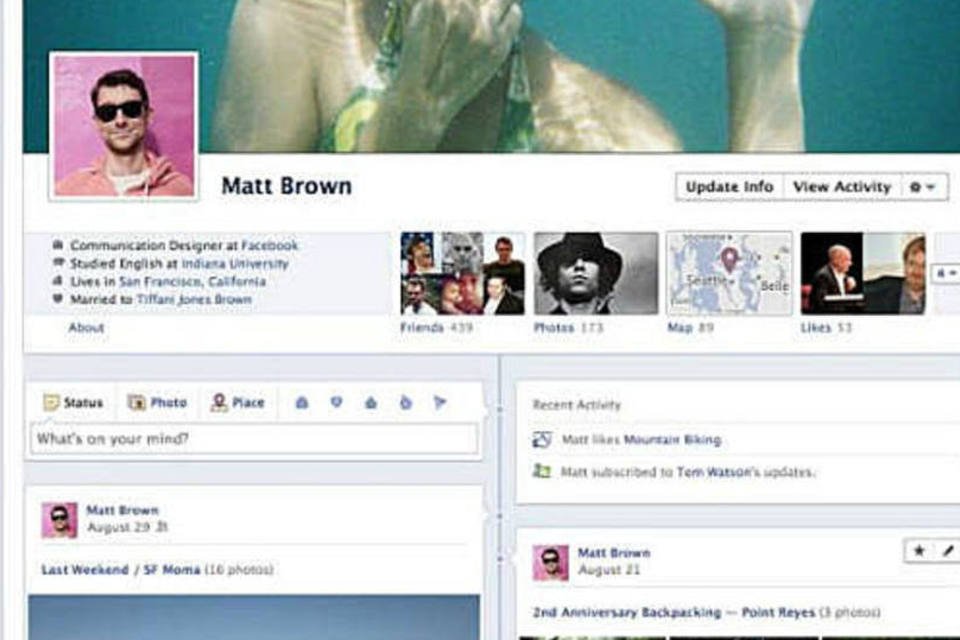Viewport: 960px width, 640px height.
Task: Select the Status tab in the composer
Action: coord(73,402)
